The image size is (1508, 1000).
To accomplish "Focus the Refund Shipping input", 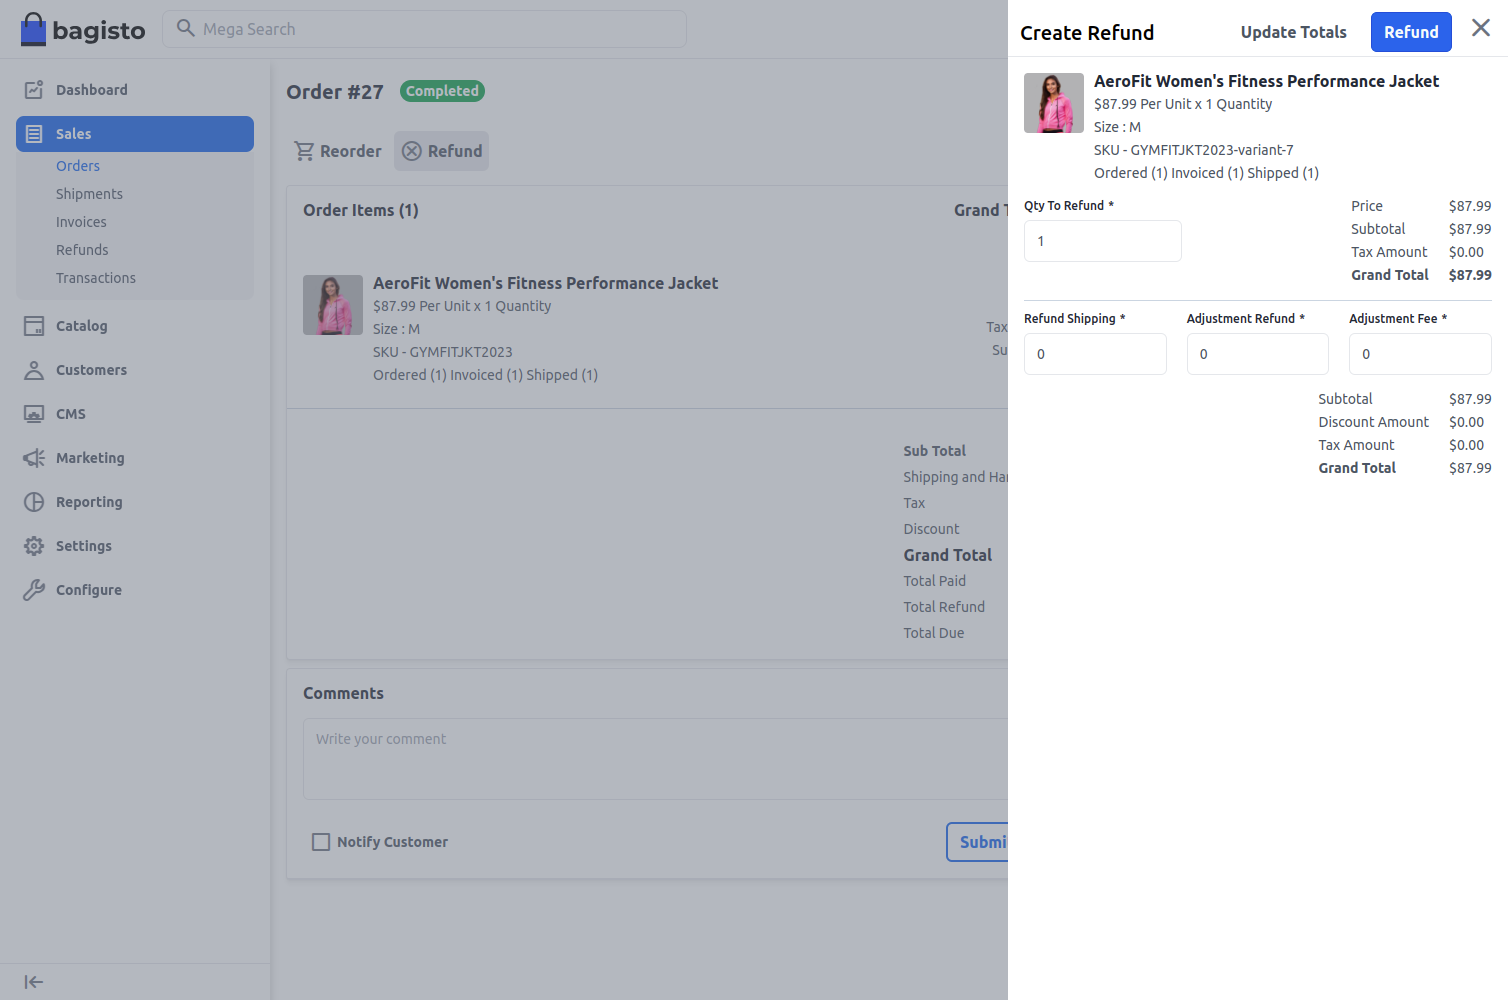I will [x=1095, y=354].
